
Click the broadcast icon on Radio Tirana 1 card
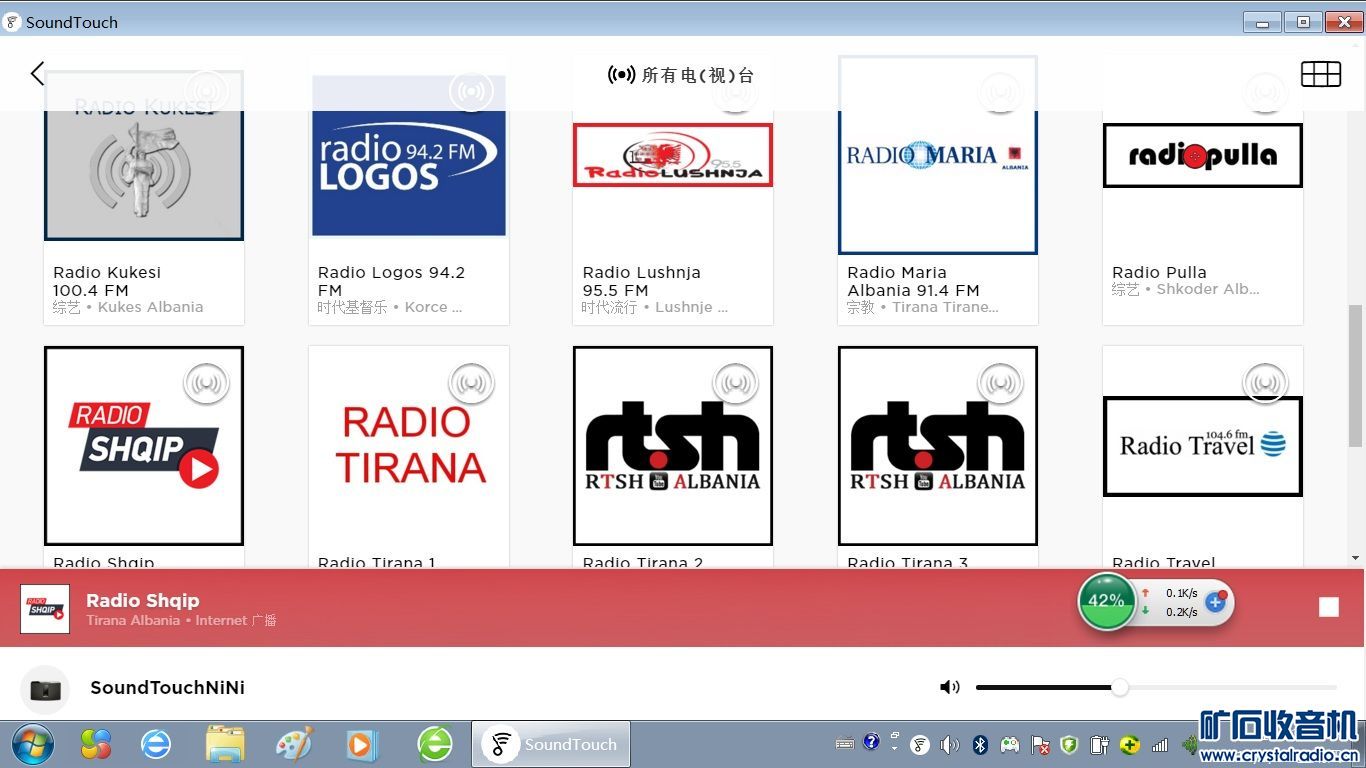pos(471,382)
